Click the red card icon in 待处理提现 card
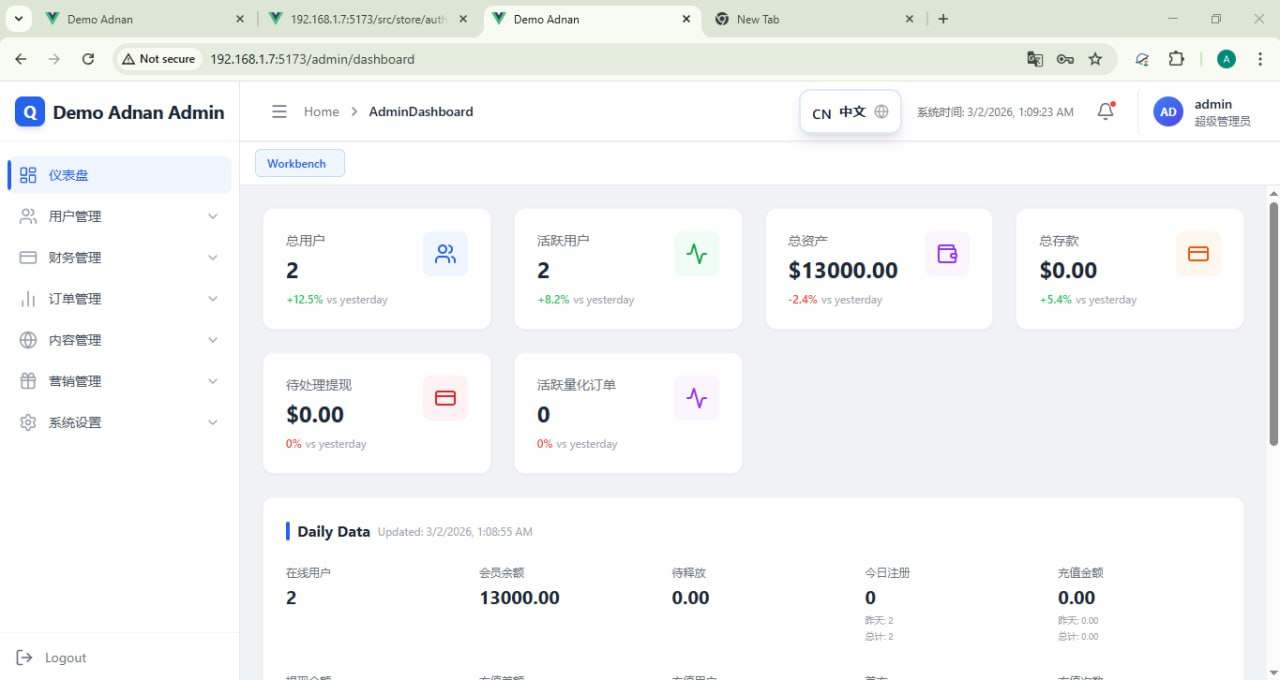Screen dimensions: 1280x680 445,398
